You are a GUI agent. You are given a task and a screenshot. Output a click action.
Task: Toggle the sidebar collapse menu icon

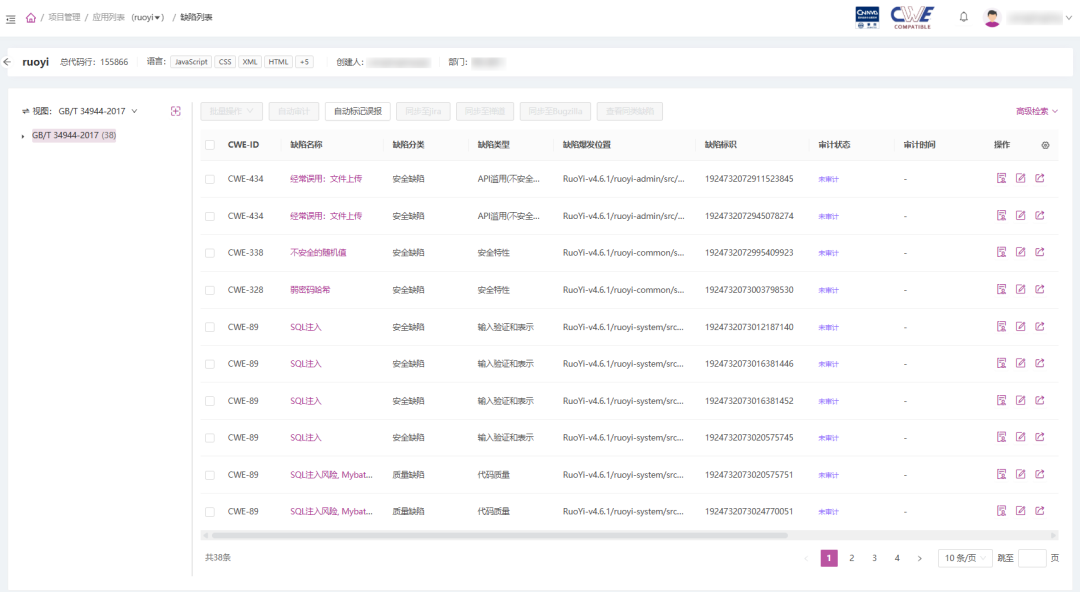[x=11, y=18]
